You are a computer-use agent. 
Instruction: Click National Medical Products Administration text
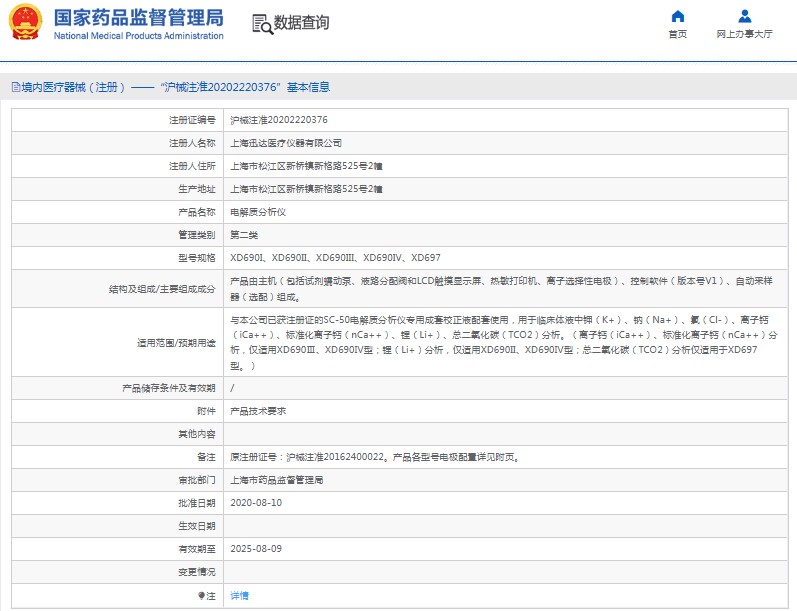coord(139,36)
